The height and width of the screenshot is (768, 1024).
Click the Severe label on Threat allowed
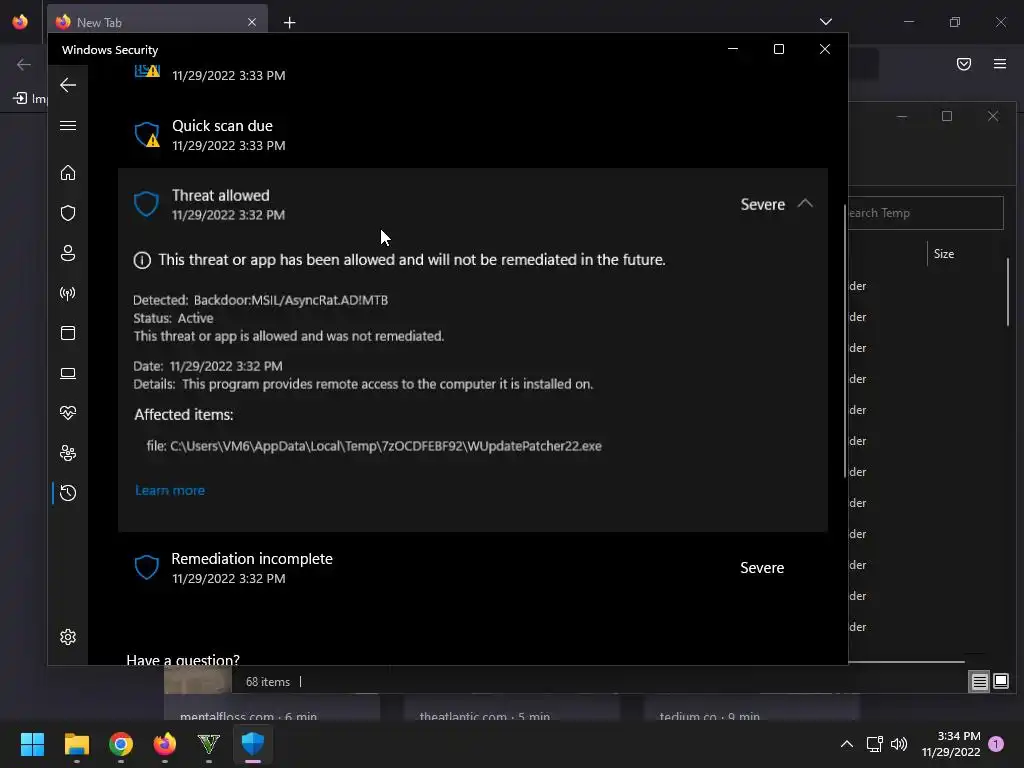762,204
